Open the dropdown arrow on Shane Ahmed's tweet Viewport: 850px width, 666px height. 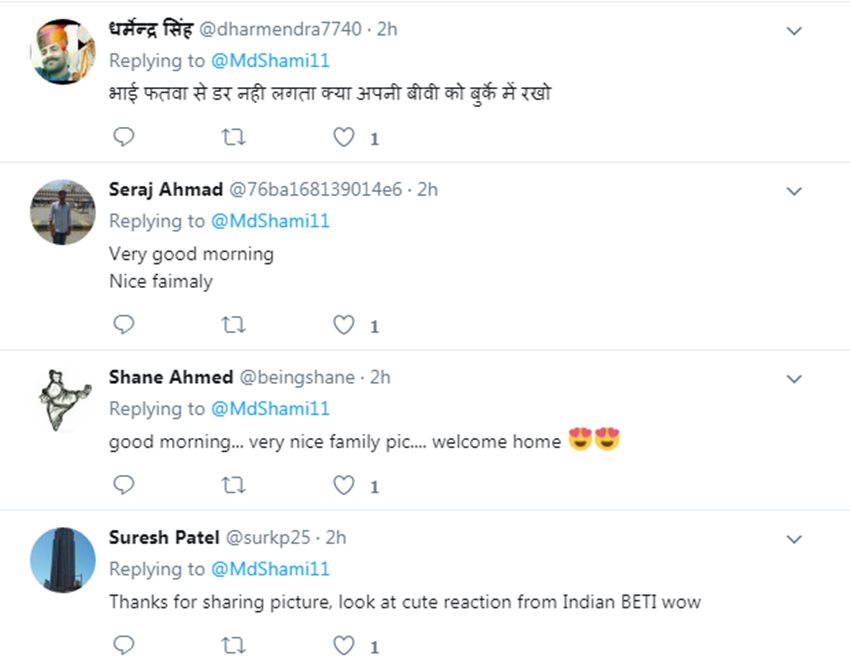[x=794, y=379]
